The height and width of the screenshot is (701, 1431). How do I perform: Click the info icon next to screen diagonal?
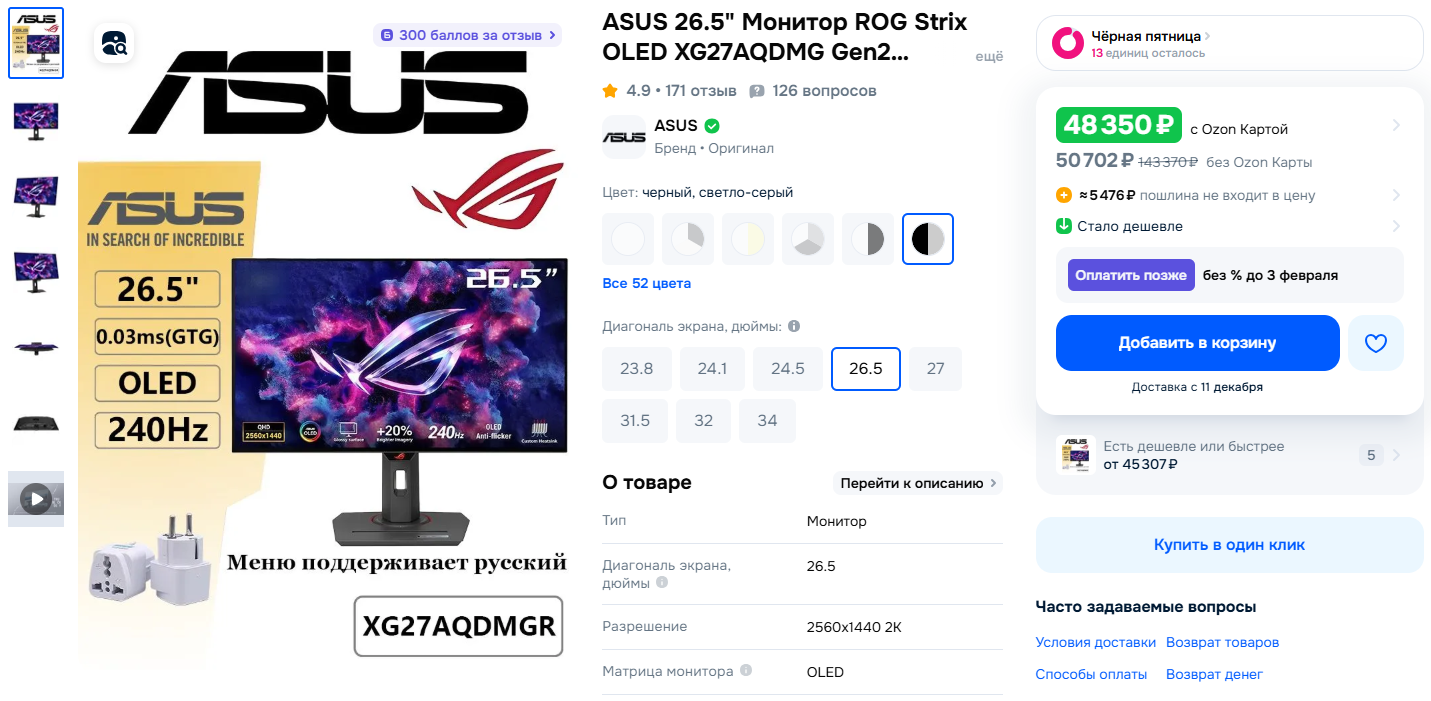tap(794, 326)
